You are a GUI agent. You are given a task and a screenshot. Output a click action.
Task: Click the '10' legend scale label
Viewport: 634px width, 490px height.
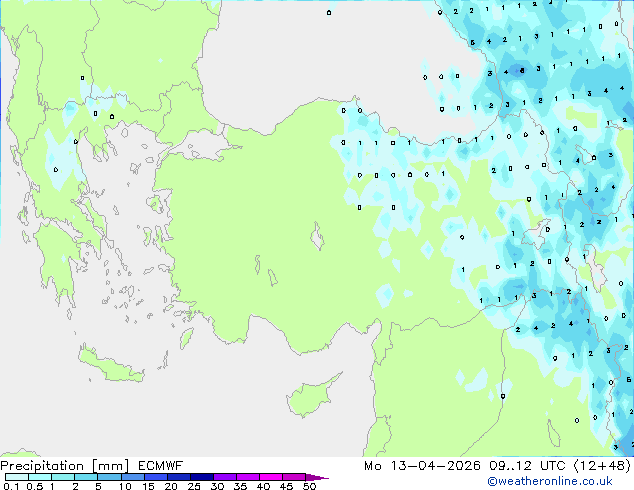(x=125, y=486)
